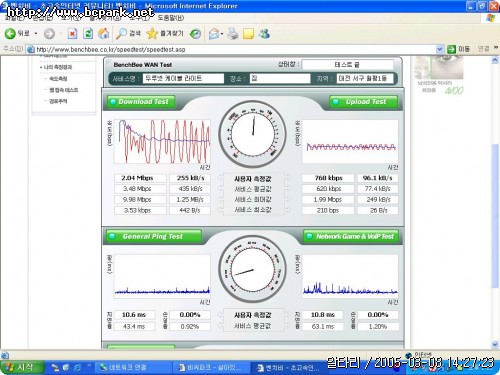Click the General Ping Test button
This screenshot has width=500, height=375.
tap(154, 236)
